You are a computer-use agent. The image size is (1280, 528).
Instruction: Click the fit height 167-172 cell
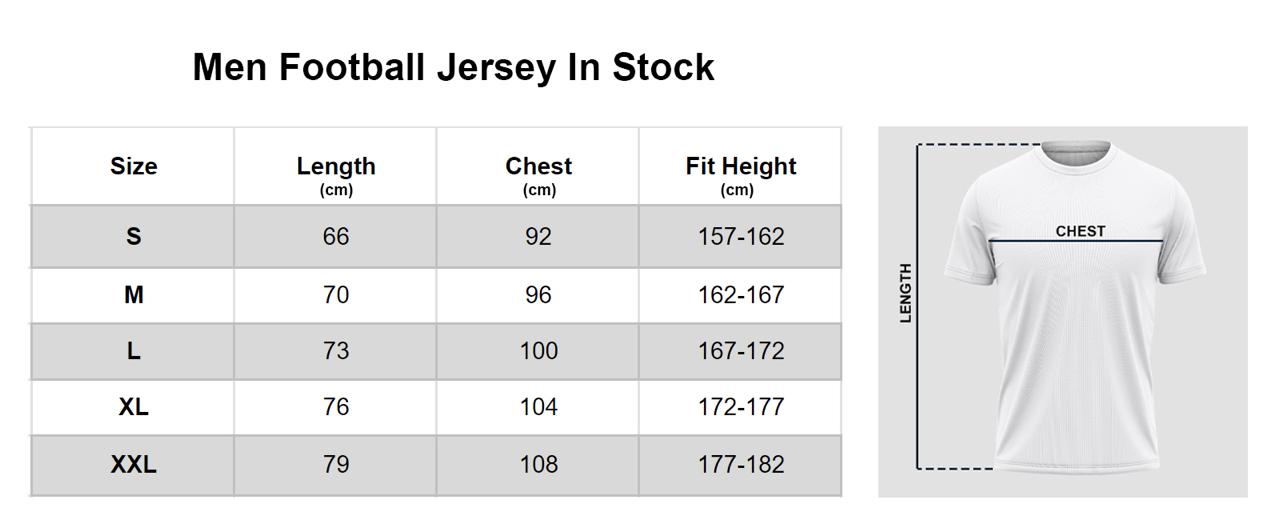(x=740, y=351)
